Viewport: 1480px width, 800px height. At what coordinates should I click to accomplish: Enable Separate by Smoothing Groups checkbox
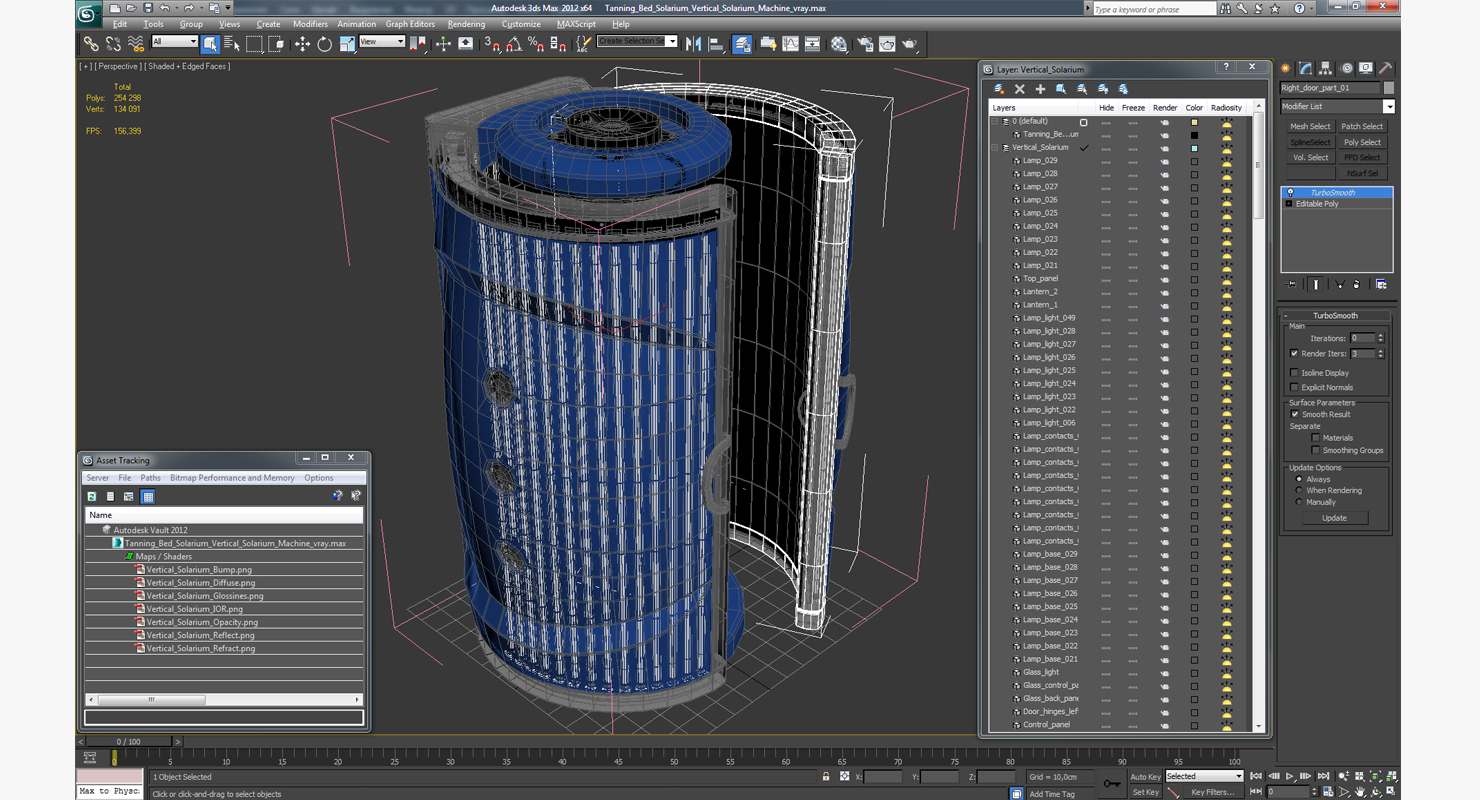[1316, 450]
